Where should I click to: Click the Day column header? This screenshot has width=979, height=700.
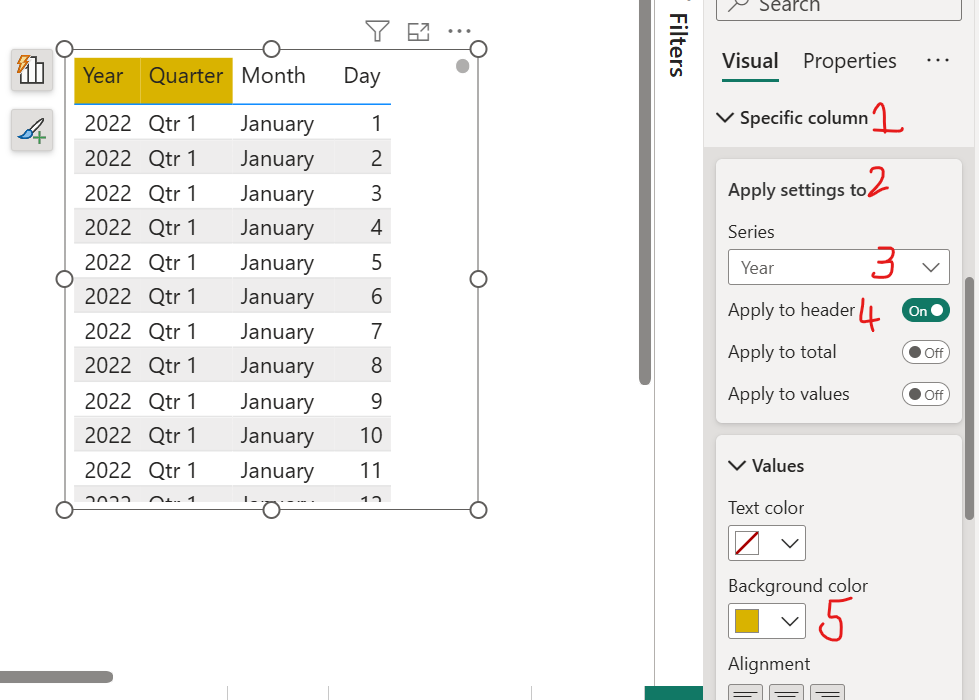pyautogui.click(x=362, y=76)
